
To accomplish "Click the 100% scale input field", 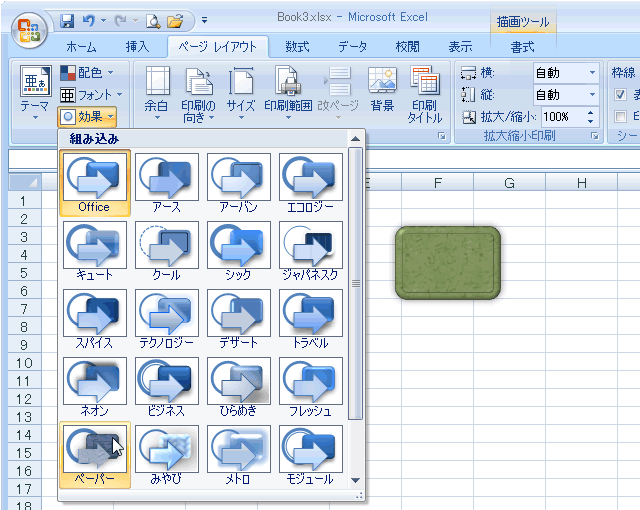I will tap(563, 117).
